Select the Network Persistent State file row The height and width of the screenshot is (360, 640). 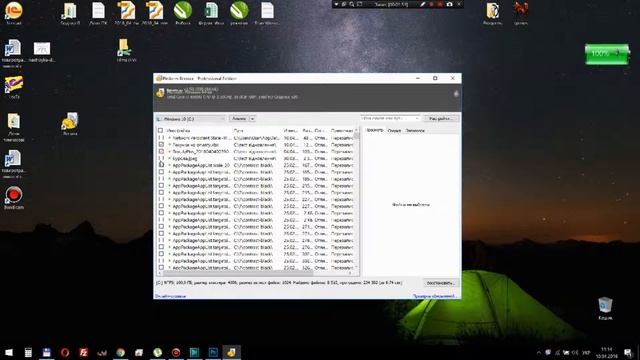[256, 138]
